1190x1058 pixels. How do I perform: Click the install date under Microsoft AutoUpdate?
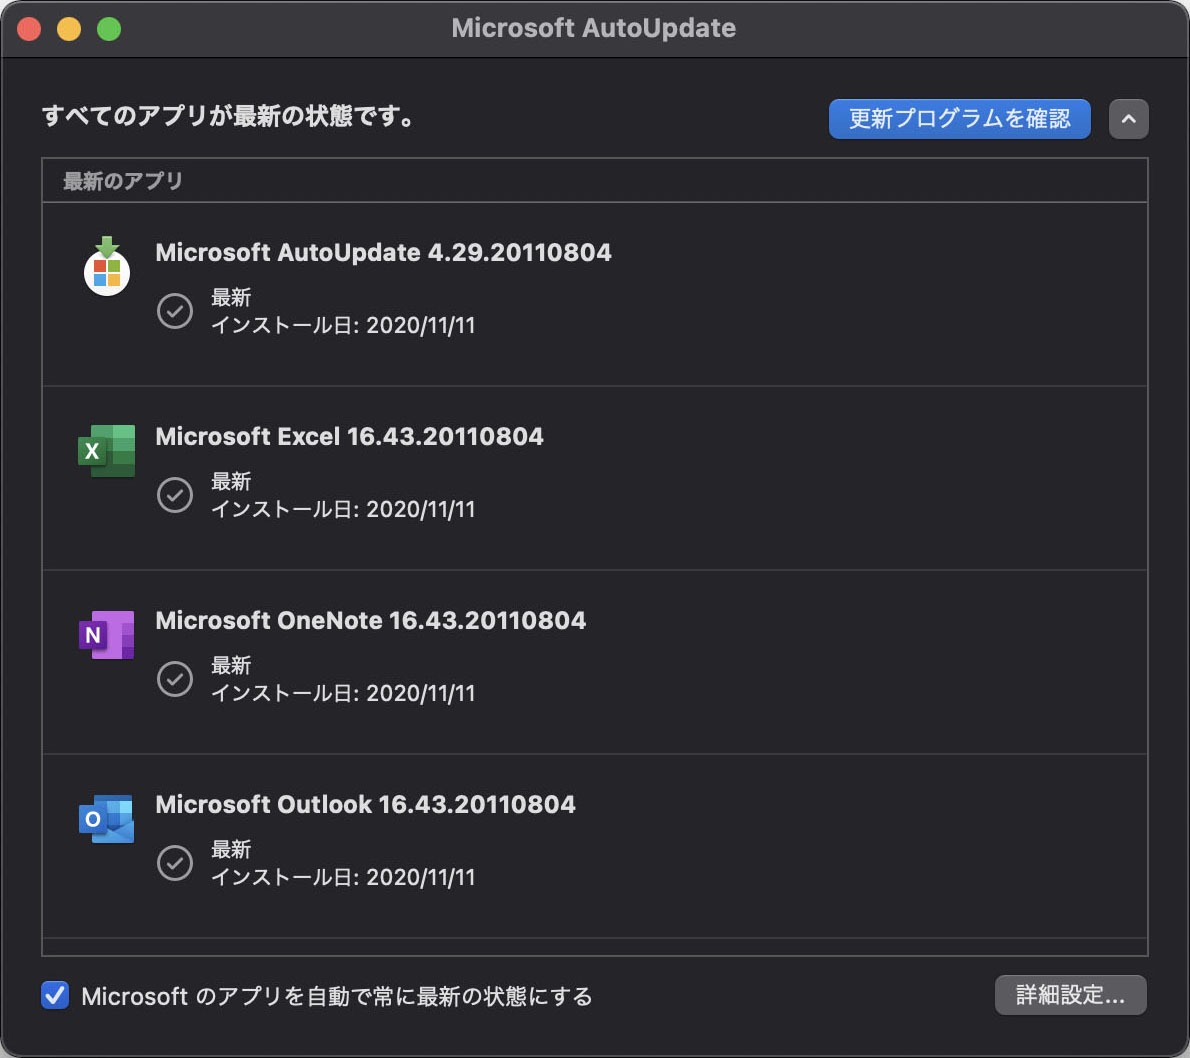343,326
